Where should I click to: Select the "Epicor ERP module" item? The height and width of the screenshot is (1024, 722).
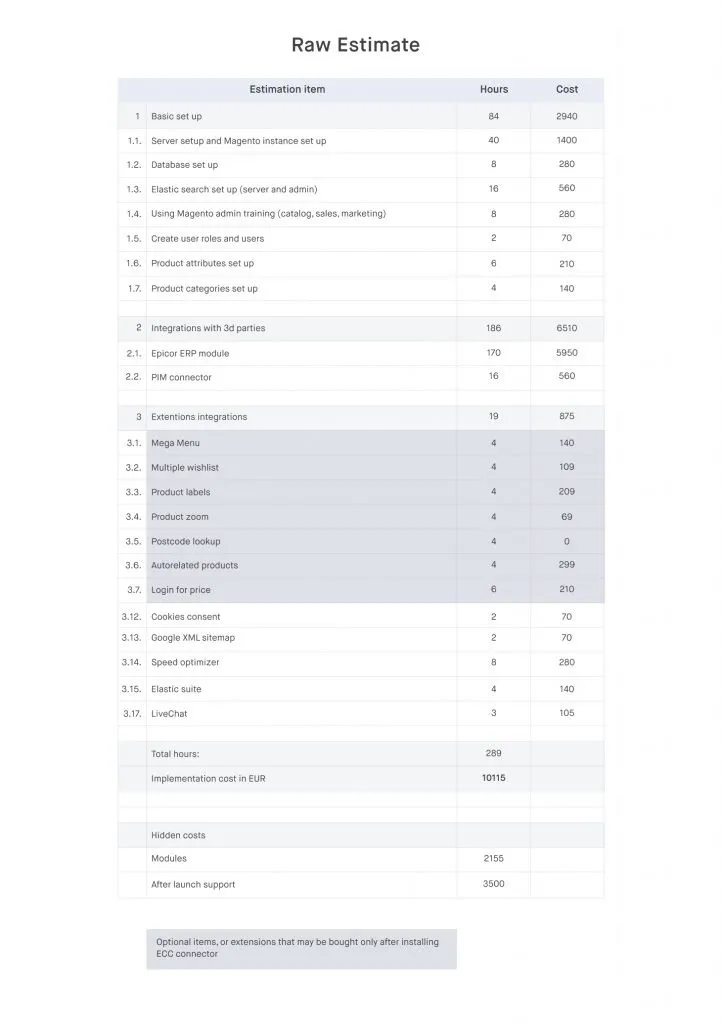pyautogui.click(x=190, y=353)
